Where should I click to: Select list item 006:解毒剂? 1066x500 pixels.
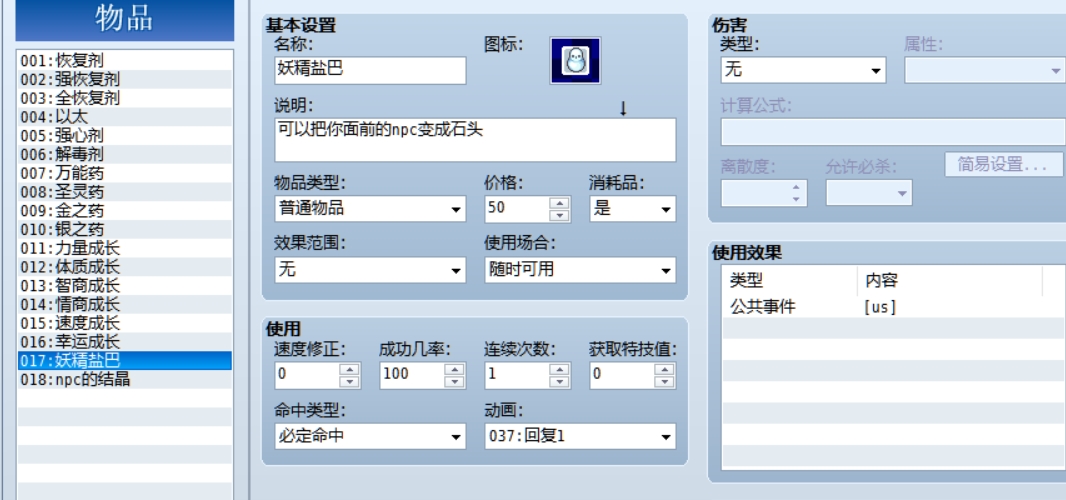[124, 154]
